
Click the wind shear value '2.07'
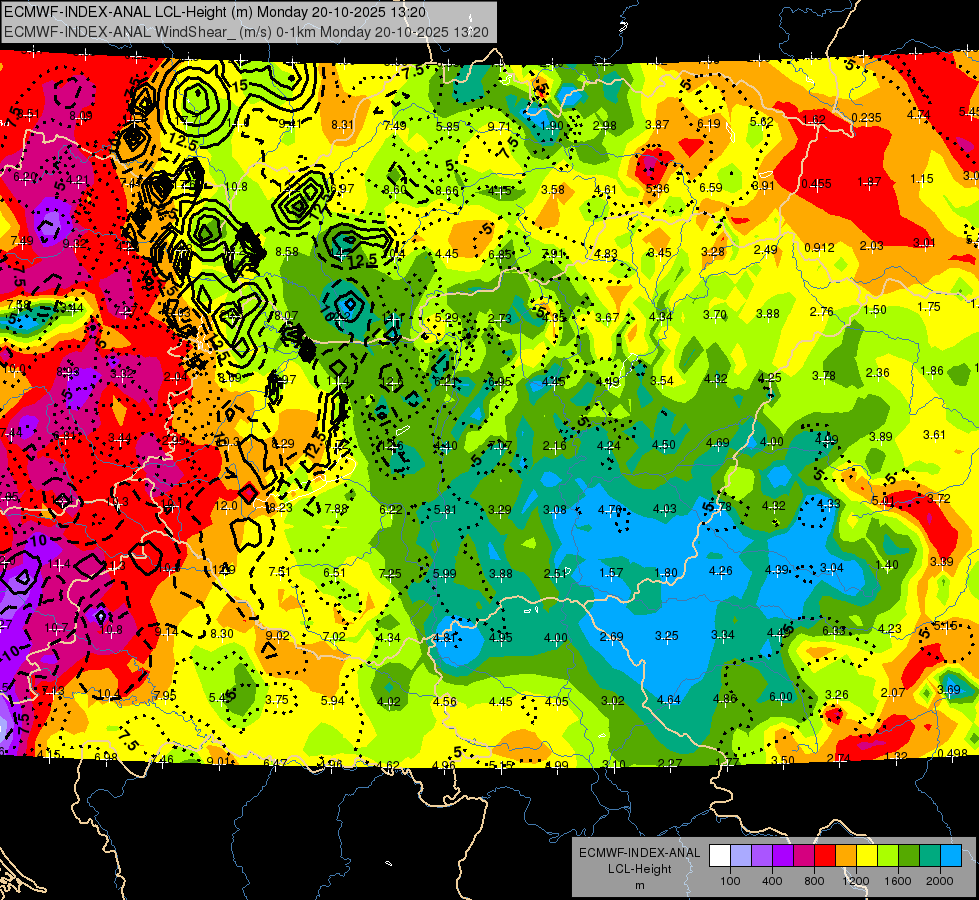point(893,692)
